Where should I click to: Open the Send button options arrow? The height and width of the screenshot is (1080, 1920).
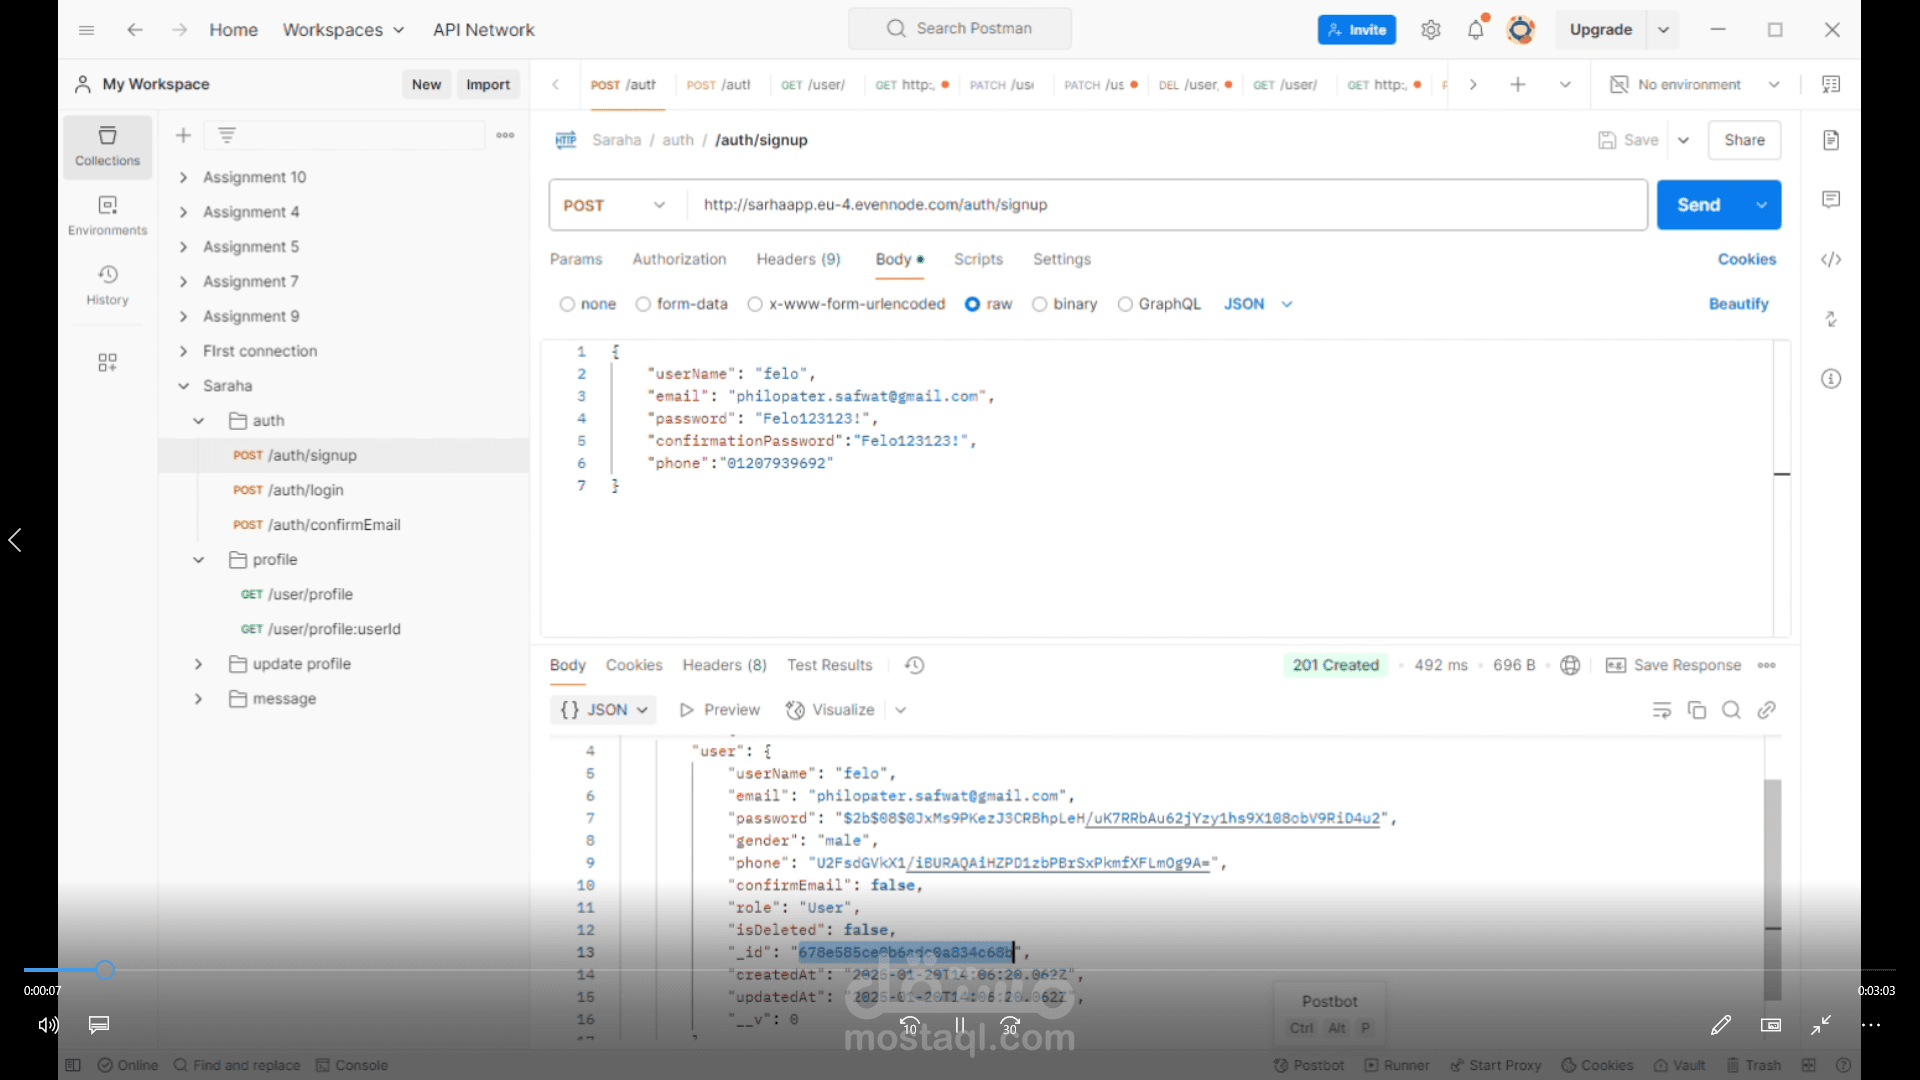pyautogui.click(x=1761, y=205)
